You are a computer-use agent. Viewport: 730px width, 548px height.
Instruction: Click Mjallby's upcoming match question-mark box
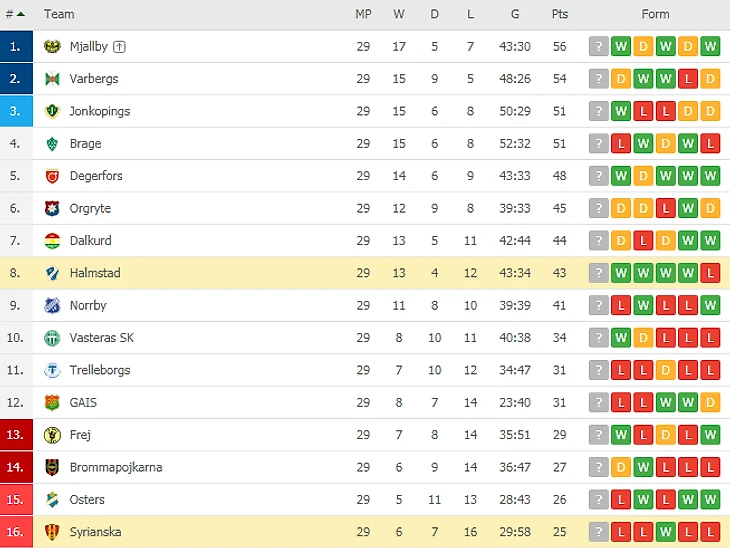pos(599,47)
